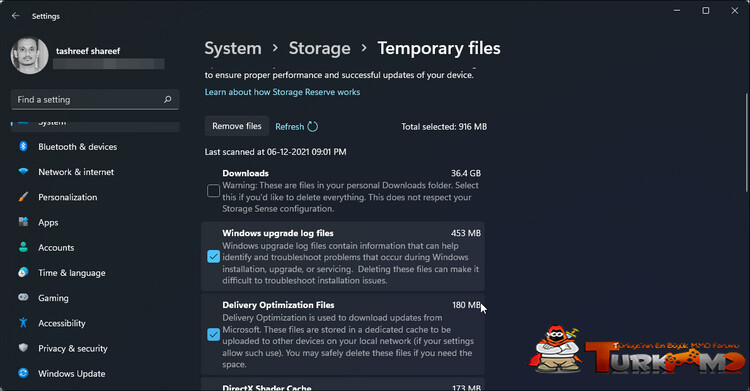Enable the Downloads checkbox

pyautogui.click(x=213, y=190)
